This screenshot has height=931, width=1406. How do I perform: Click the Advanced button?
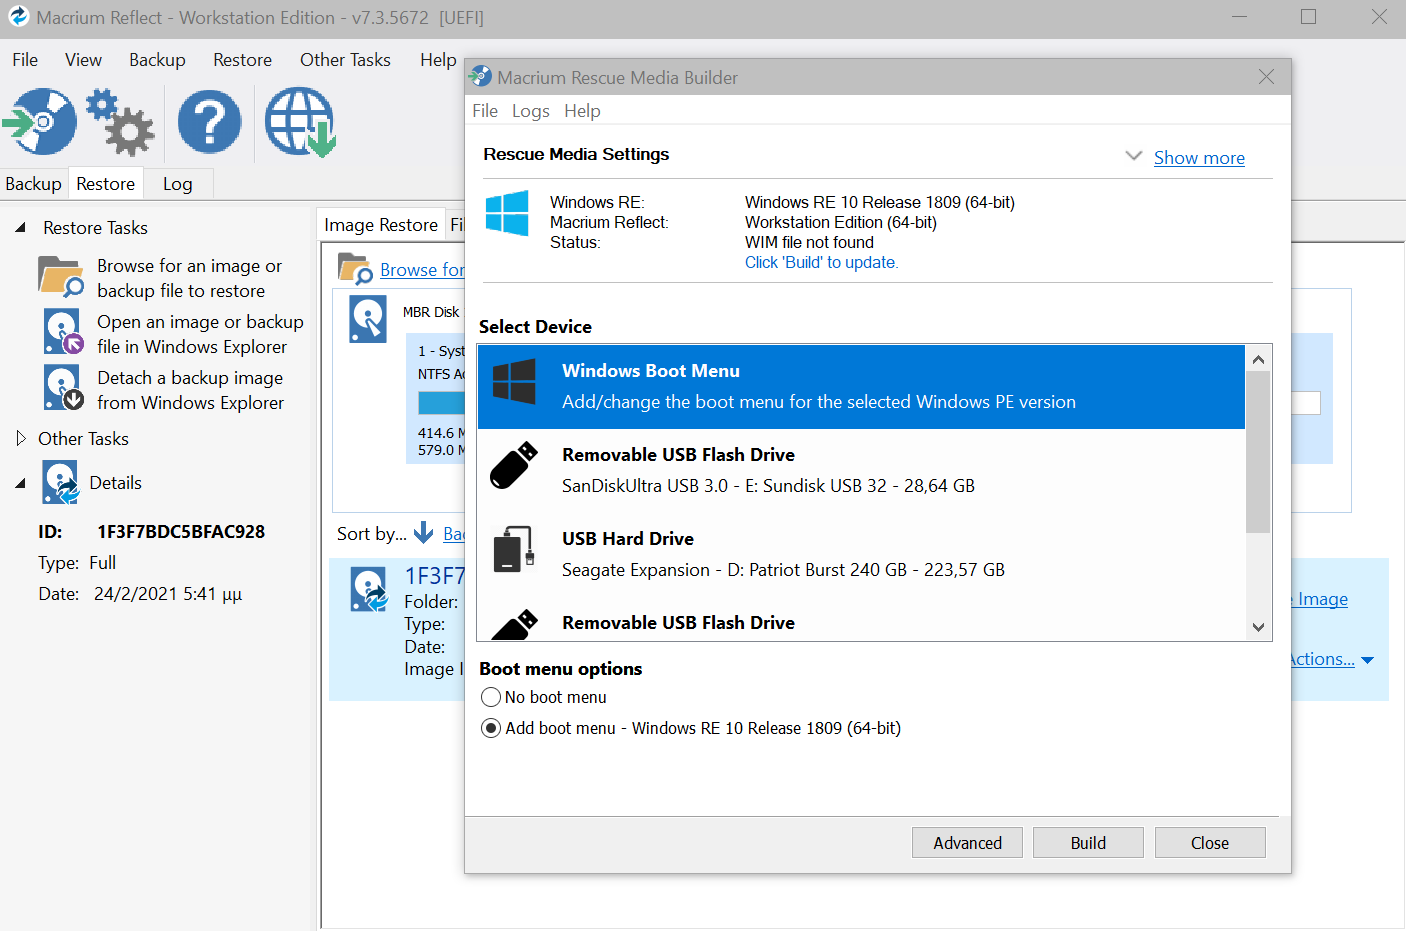[967, 843]
